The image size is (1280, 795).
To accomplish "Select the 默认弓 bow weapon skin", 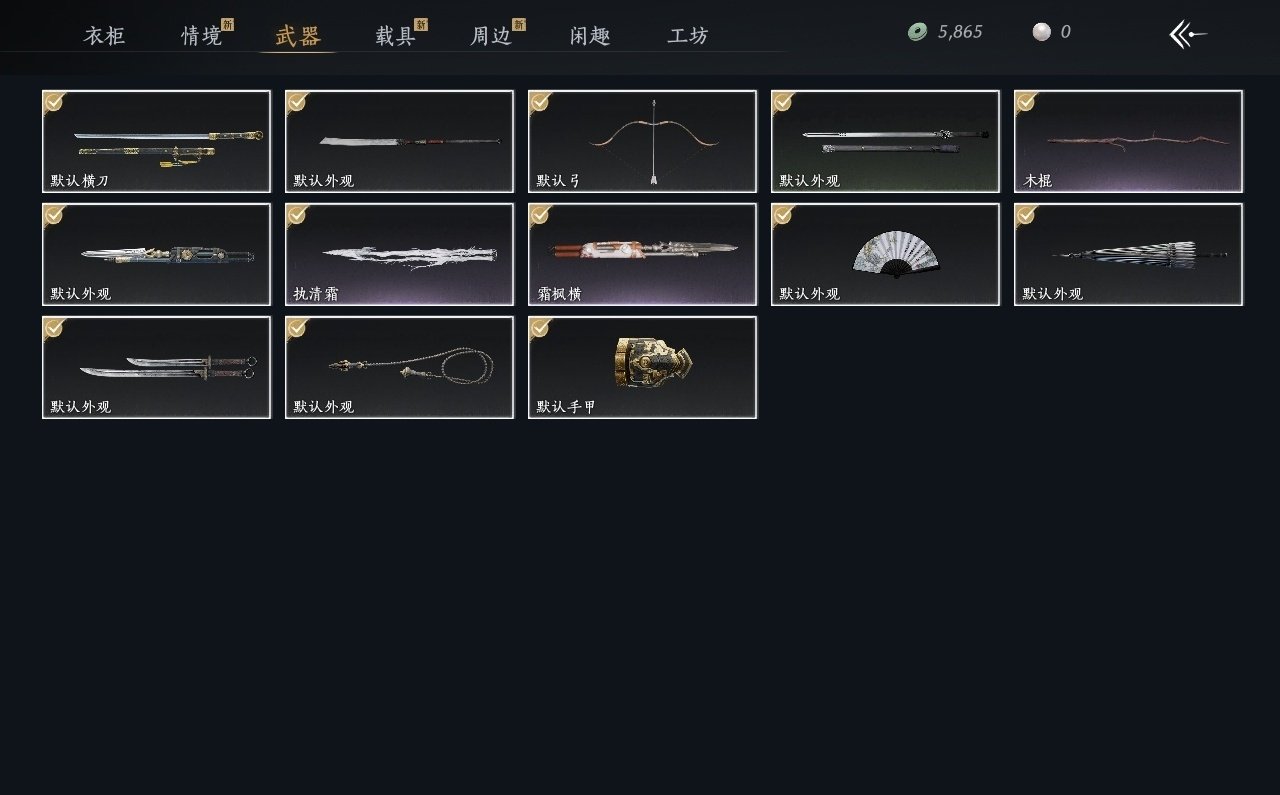I will tap(642, 141).
